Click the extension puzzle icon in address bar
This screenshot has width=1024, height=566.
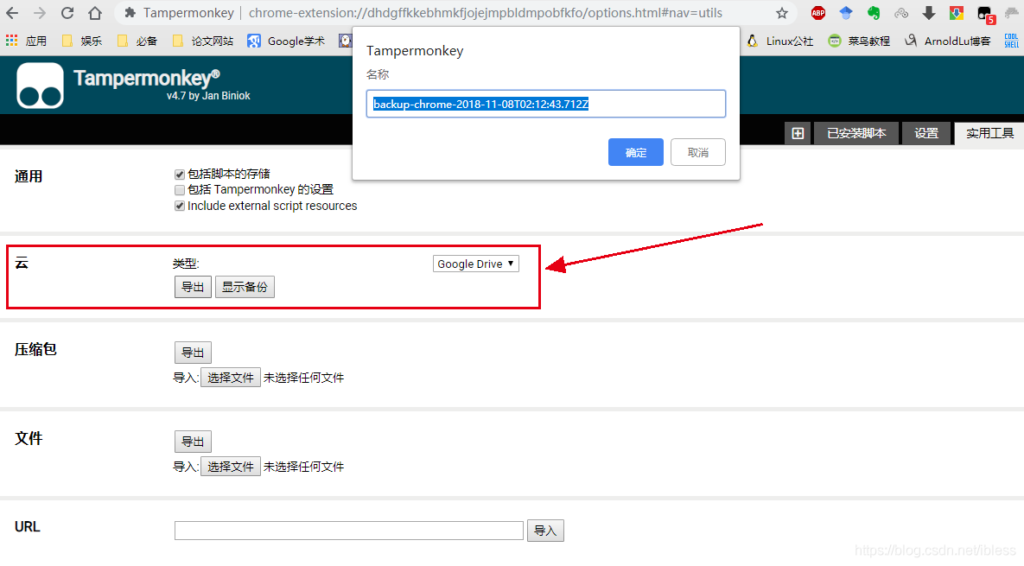tap(130, 13)
